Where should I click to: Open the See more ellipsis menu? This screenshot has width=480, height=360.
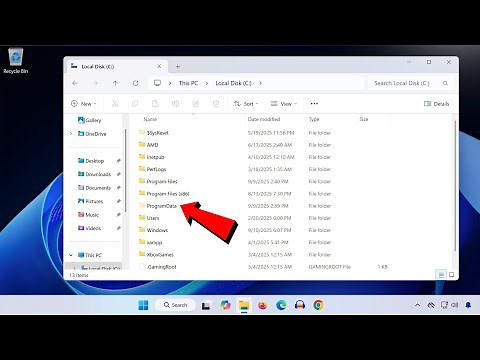pyautogui.click(x=314, y=104)
